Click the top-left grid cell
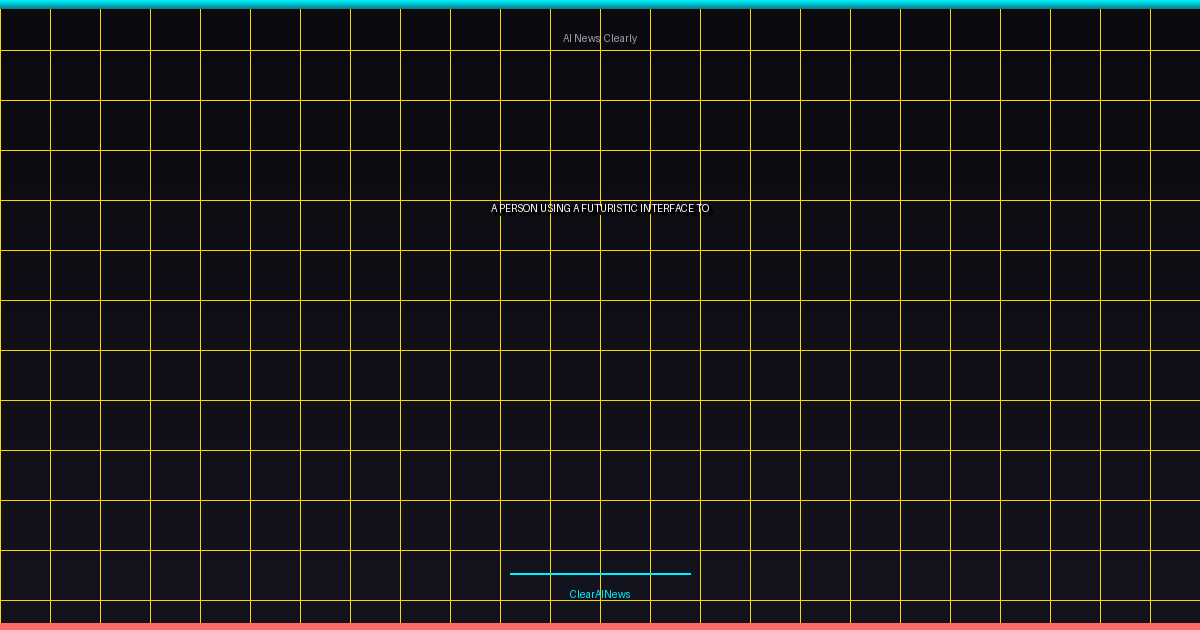Image resolution: width=1200 pixels, height=630 pixels. tap(25, 28)
